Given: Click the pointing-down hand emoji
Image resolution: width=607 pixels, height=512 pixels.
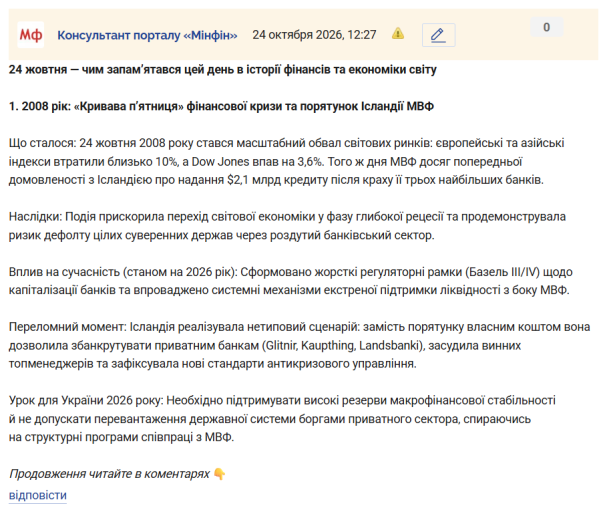Looking at the screenshot, I should 219,474.
